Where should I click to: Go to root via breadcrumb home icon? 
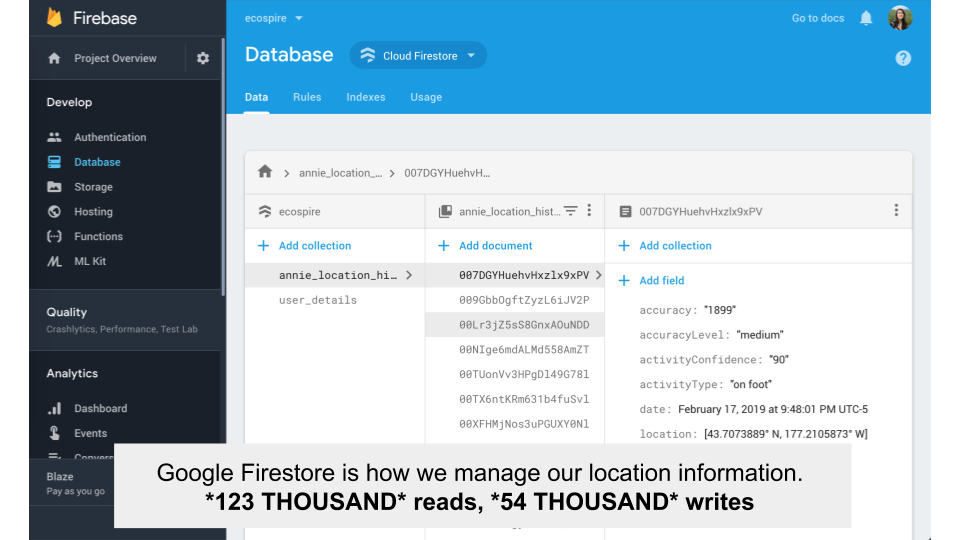tap(264, 171)
